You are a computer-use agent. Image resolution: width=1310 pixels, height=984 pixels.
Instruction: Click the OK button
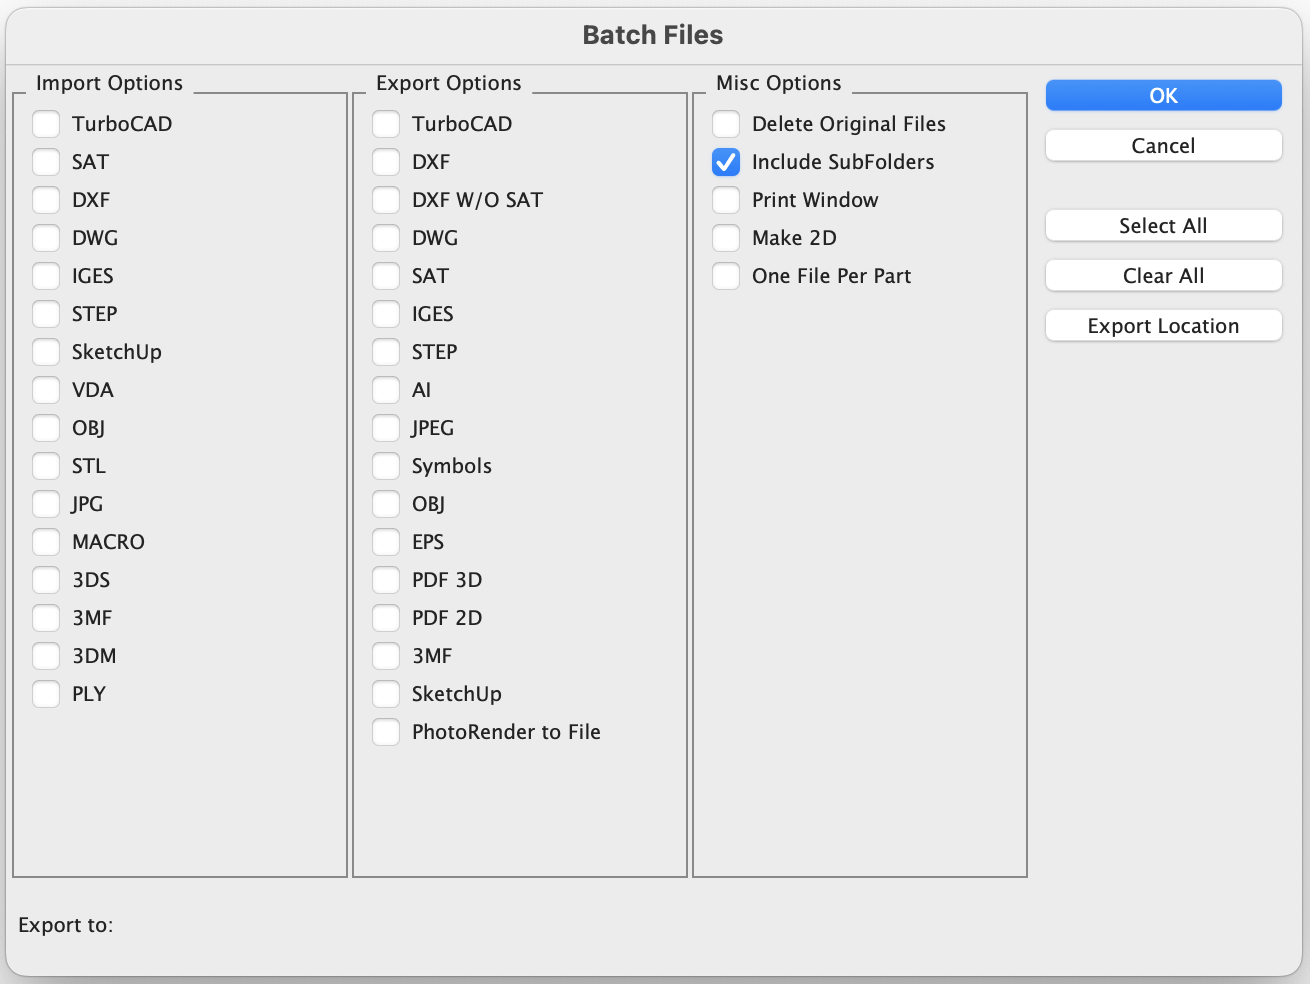click(x=1163, y=96)
